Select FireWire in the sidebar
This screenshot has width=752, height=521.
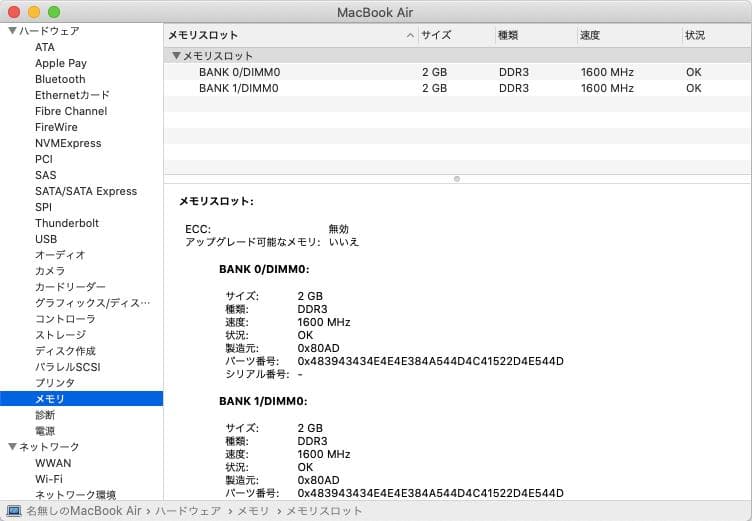56,127
